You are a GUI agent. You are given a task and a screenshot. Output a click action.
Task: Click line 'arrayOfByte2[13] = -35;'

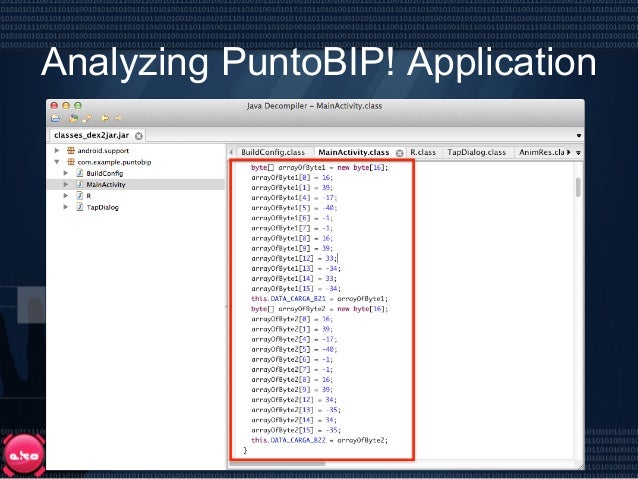[x=296, y=410]
